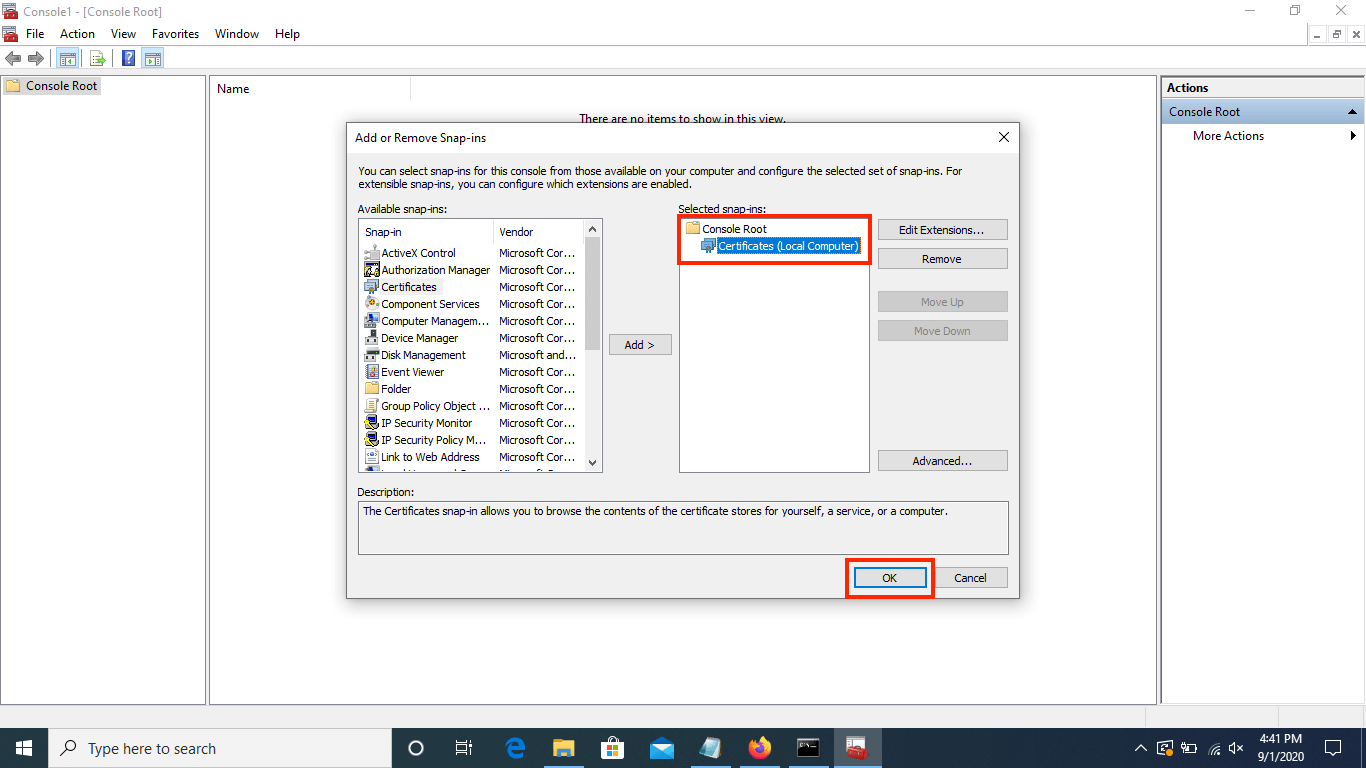Click the Show/Hide Console Tree toolbar icon
This screenshot has width=1366, height=768.
(x=67, y=59)
